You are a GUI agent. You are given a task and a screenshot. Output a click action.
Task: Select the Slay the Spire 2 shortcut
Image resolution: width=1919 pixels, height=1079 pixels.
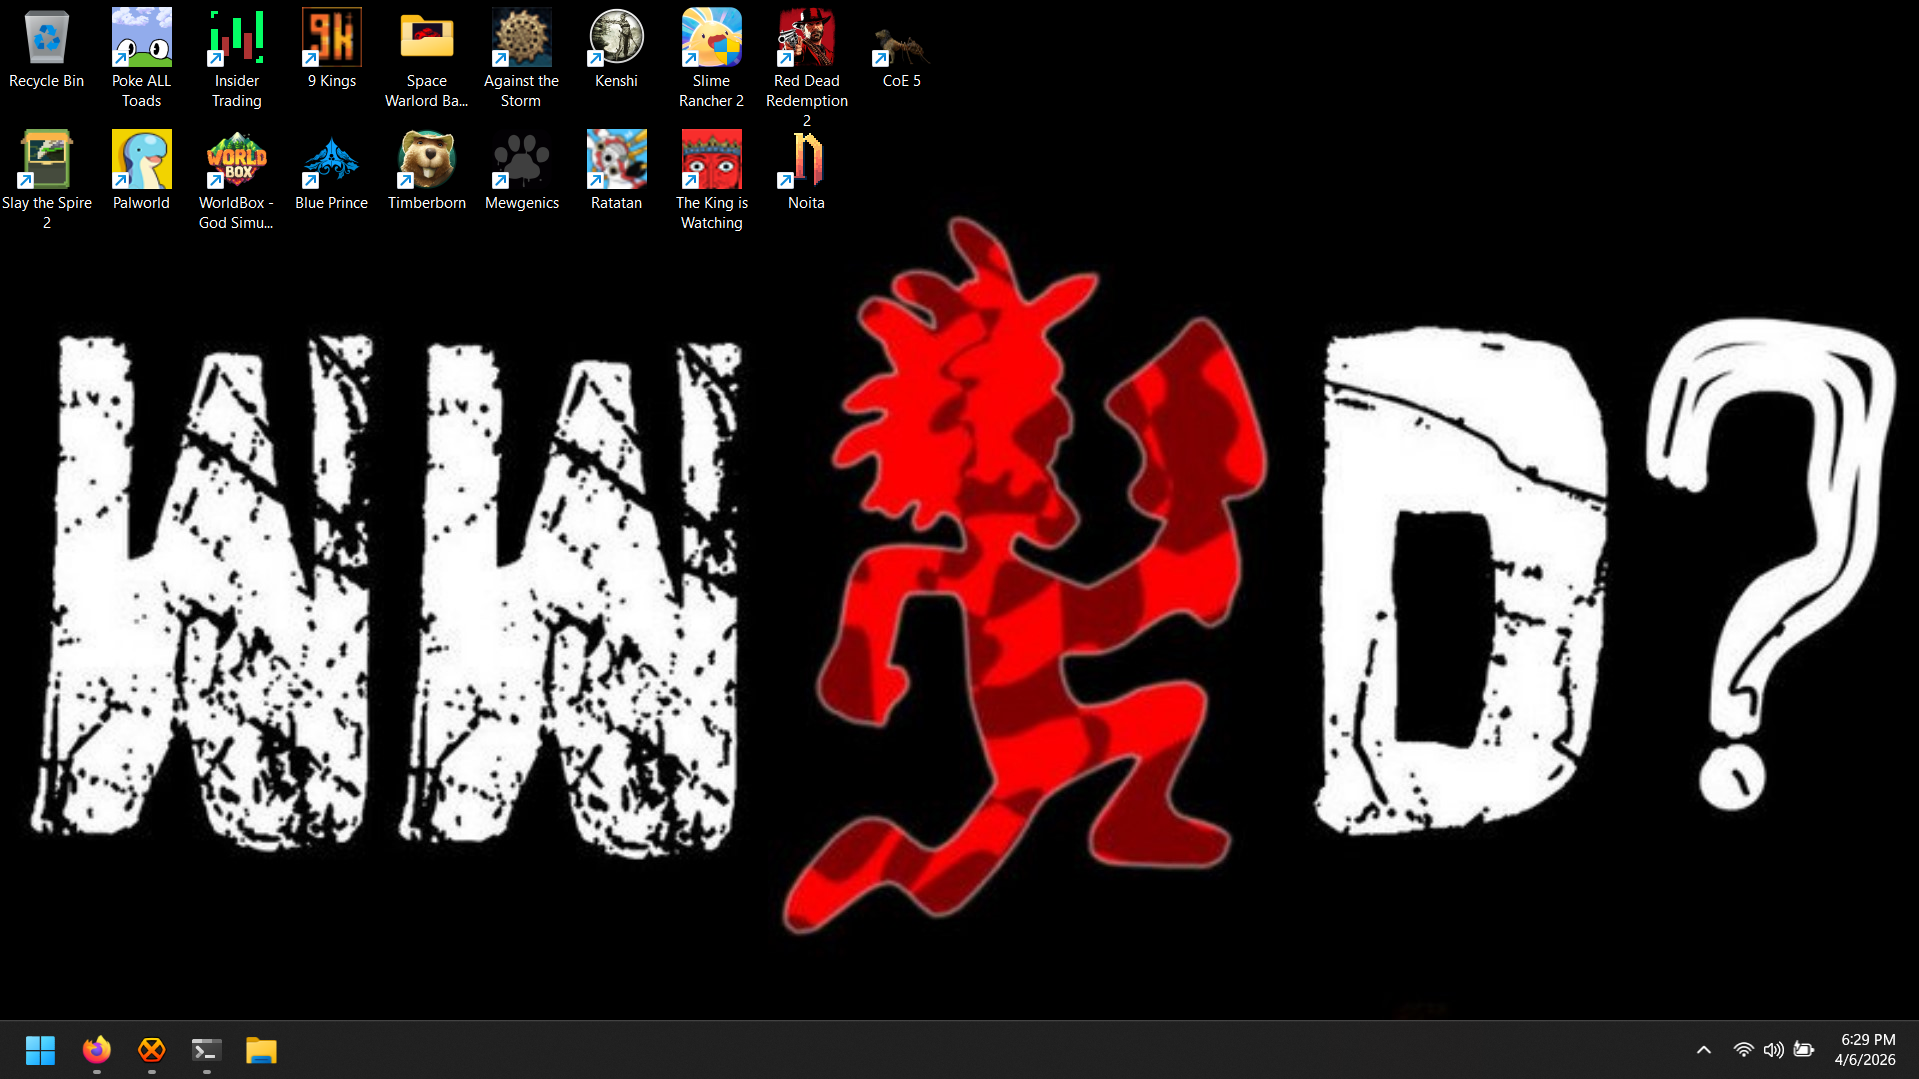tap(46, 180)
